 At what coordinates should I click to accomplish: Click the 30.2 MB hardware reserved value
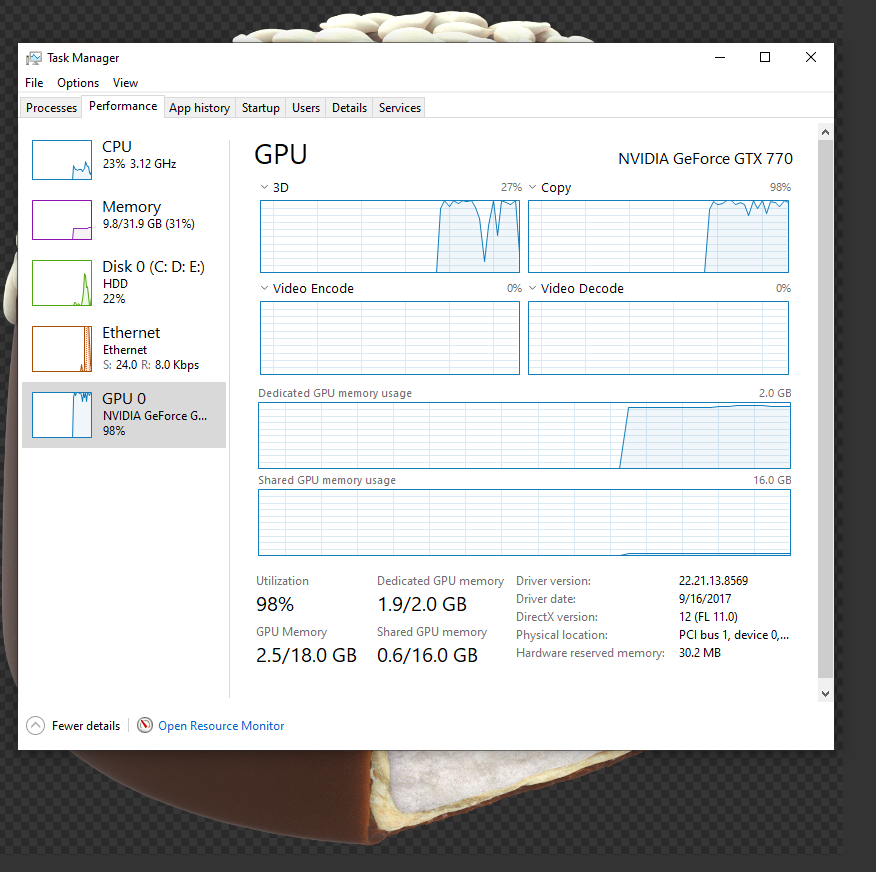699,652
